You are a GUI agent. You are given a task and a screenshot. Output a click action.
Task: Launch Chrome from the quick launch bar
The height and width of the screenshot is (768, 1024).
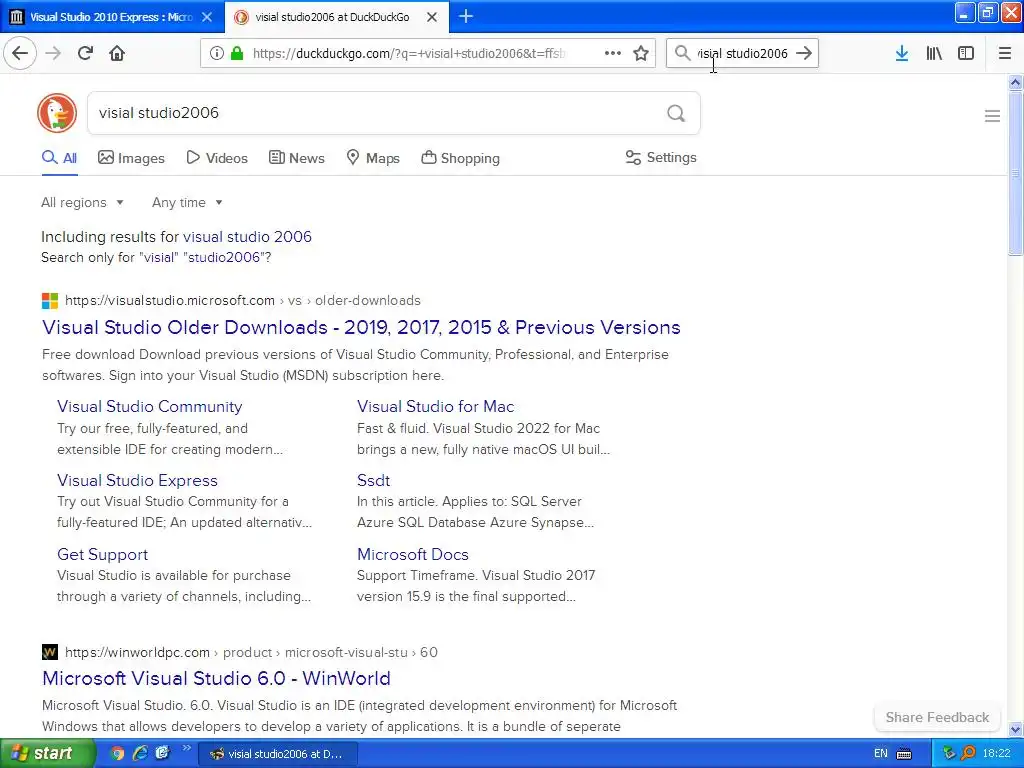coord(117,753)
